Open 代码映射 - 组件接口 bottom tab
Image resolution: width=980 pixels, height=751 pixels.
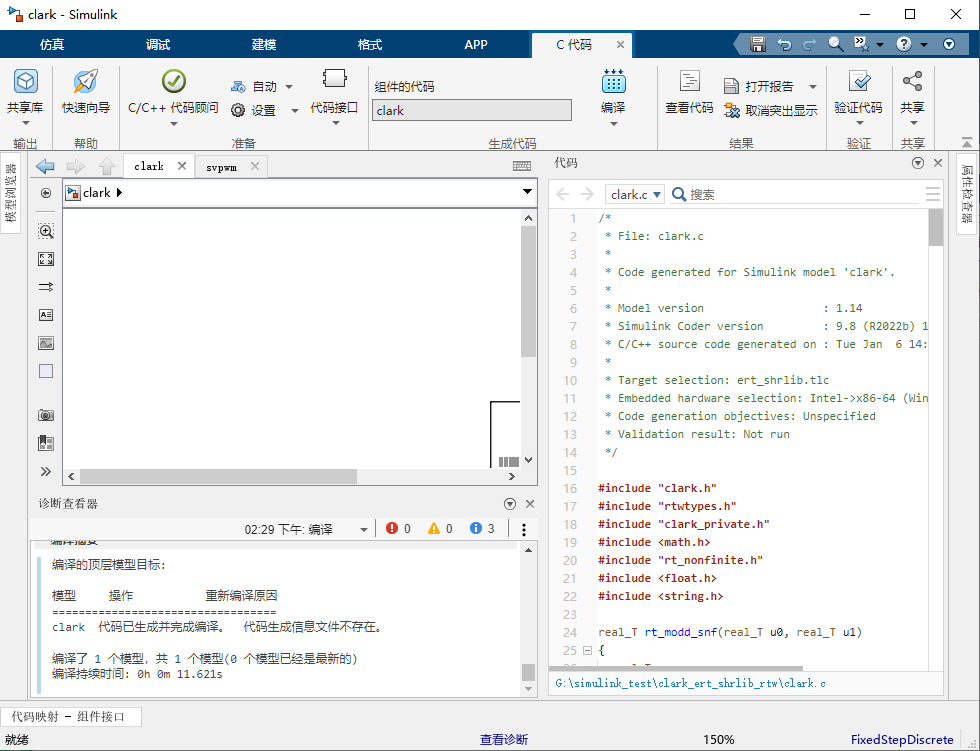click(71, 717)
